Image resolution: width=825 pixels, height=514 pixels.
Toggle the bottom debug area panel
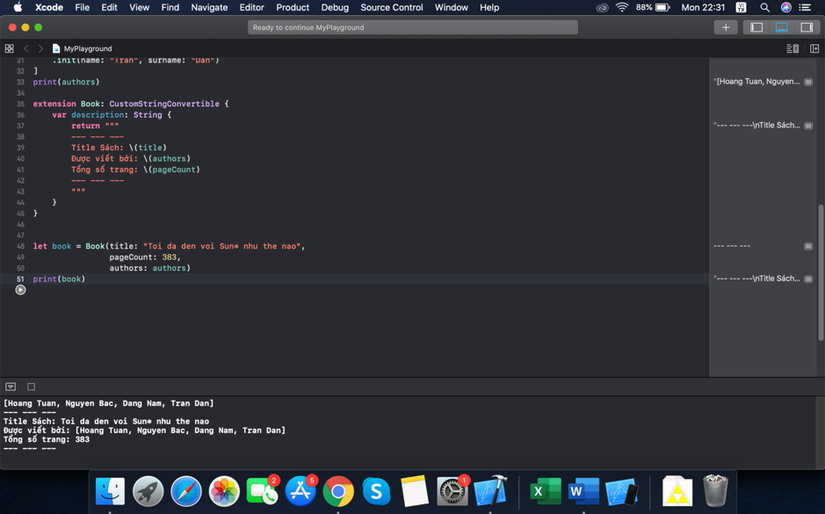[x=781, y=27]
